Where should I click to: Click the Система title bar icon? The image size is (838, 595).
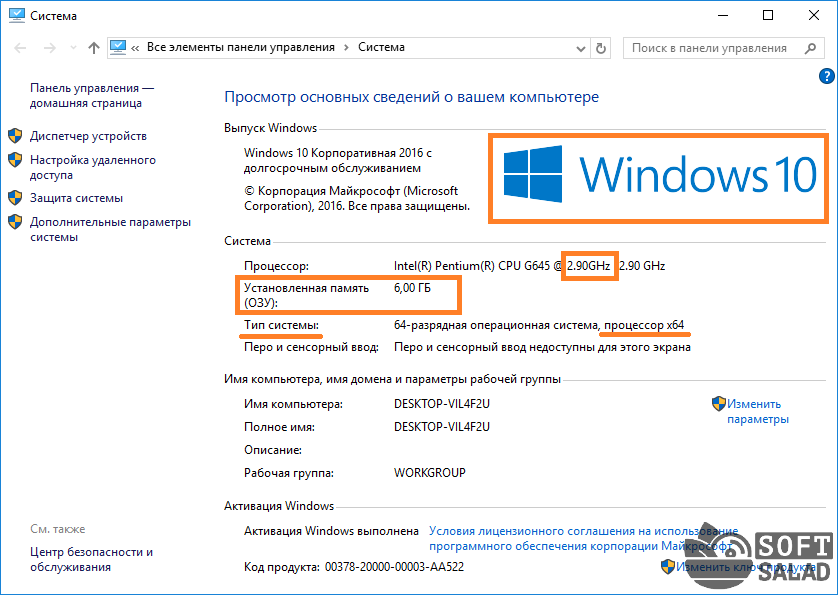(x=17, y=16)
